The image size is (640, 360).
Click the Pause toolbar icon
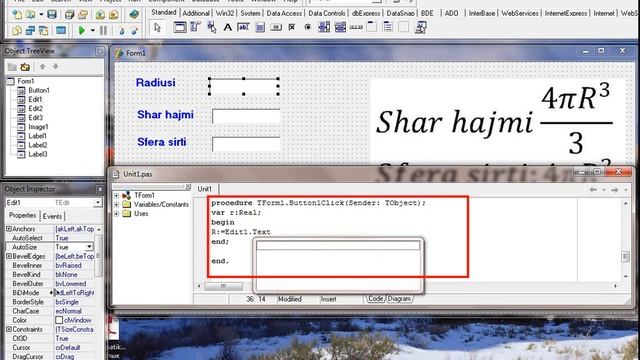point(104,31)
